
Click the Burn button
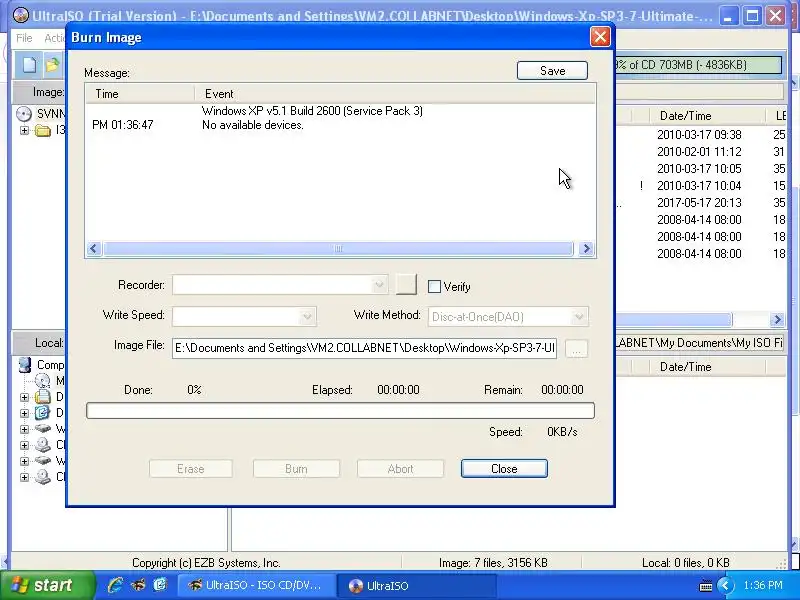pyautogui.click(x=296, y=468)
